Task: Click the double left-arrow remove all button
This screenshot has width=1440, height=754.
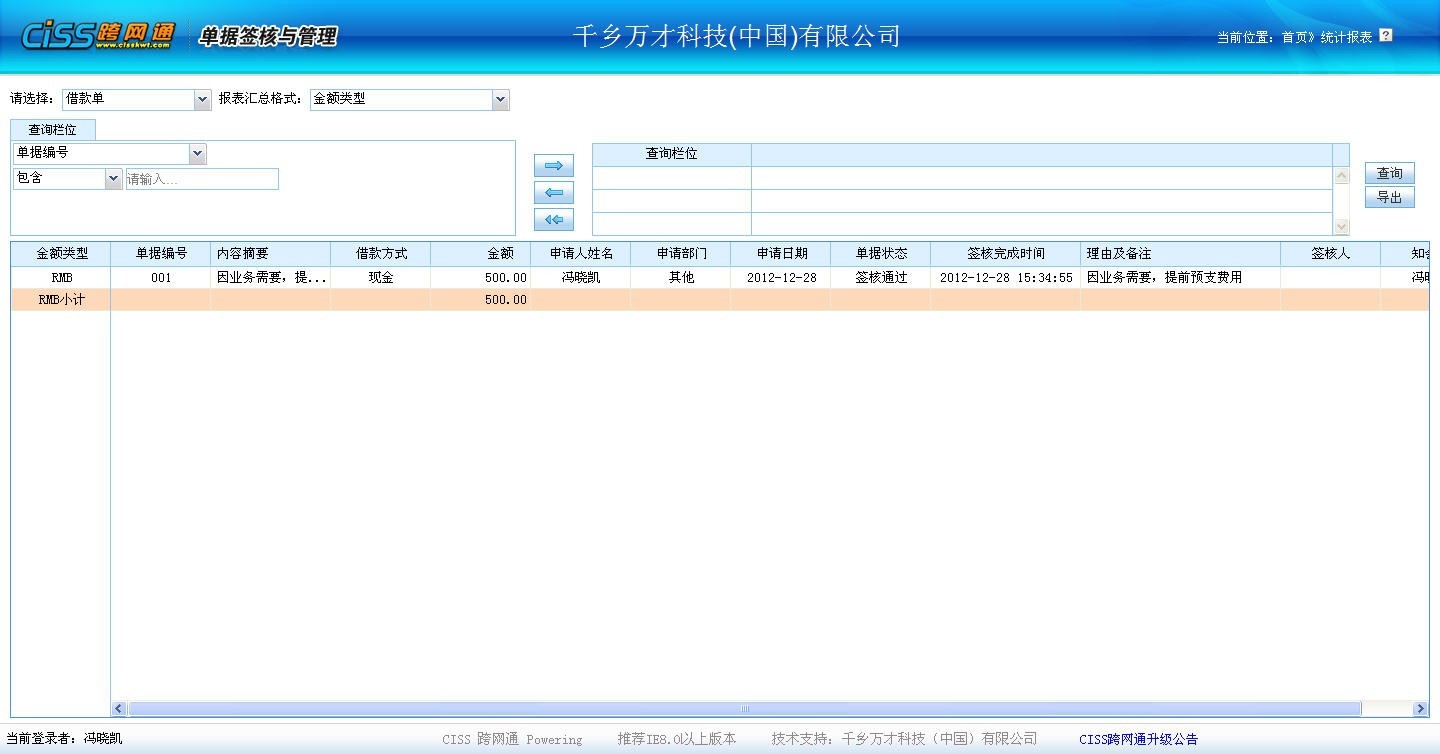Action: pos(553,220)
